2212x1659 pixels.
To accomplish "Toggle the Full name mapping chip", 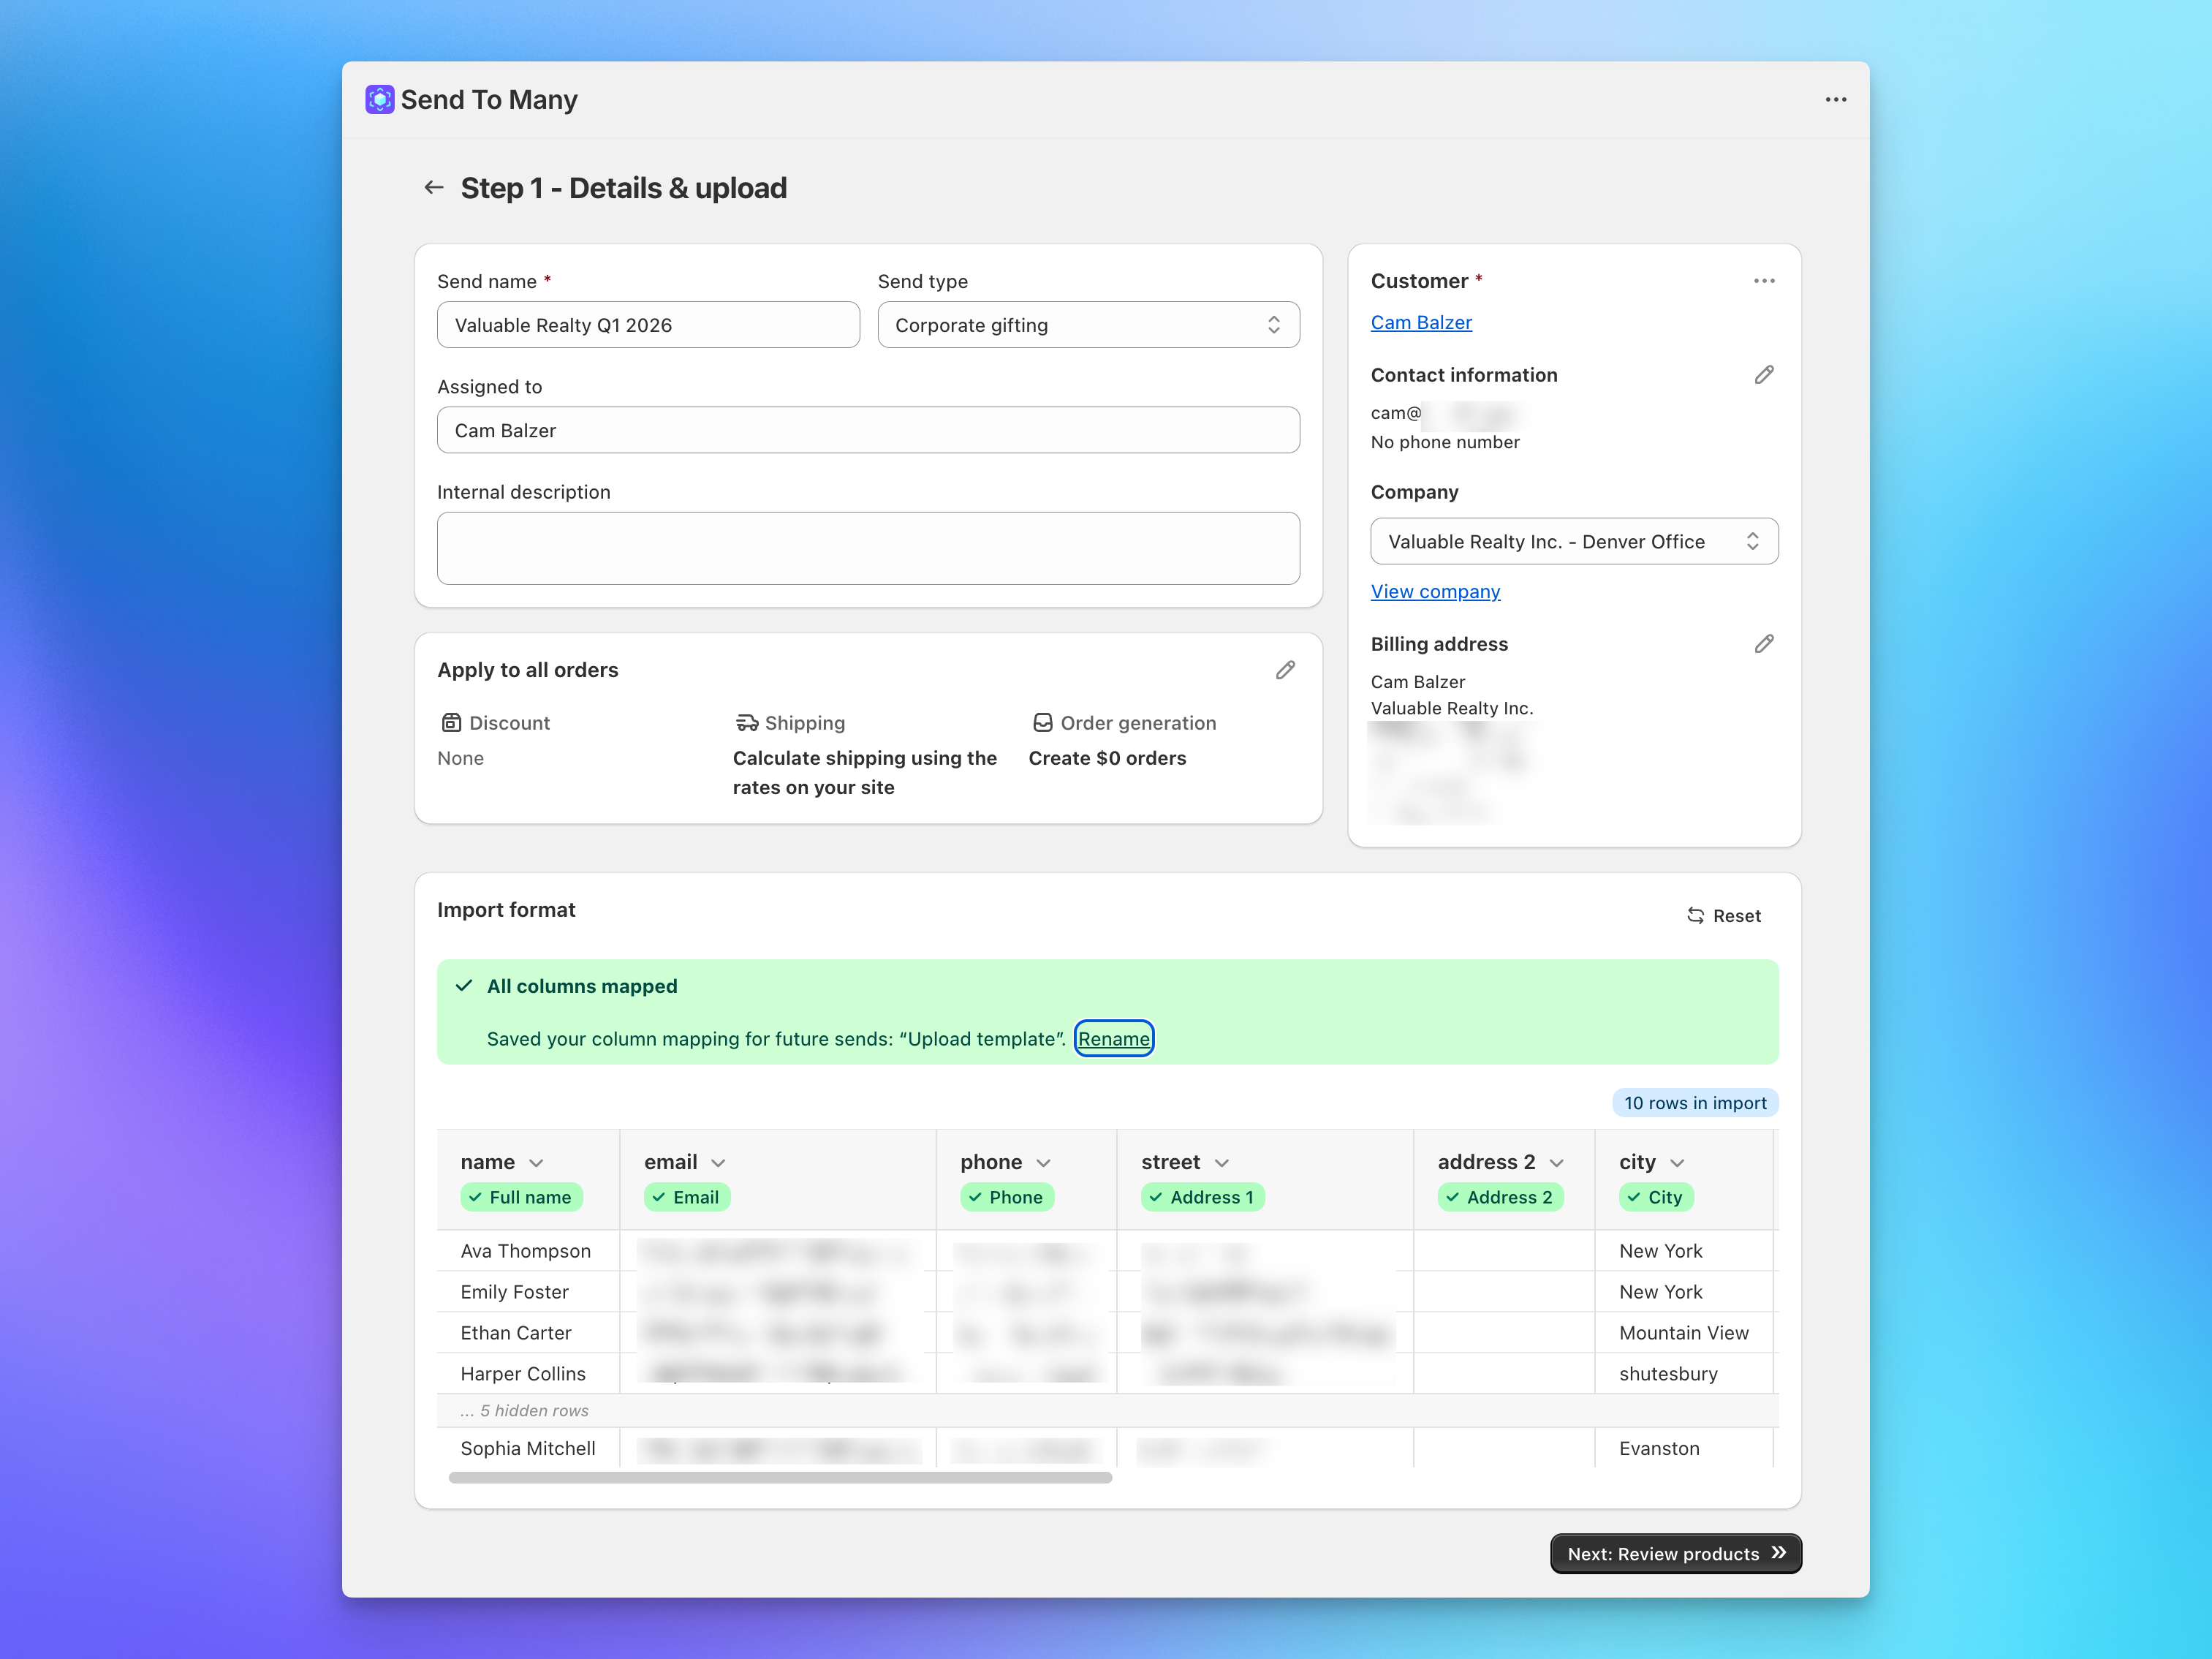I will [x=522, y=1197].
